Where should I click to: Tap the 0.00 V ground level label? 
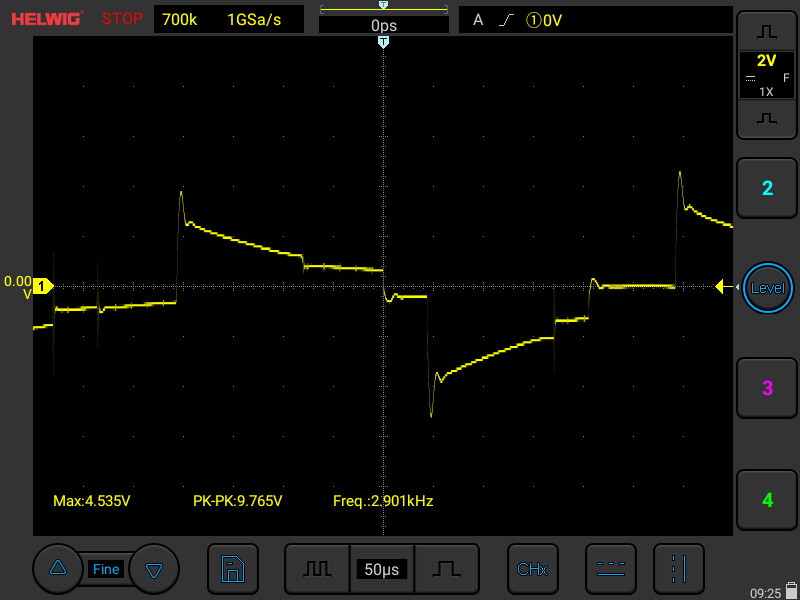click(x=18, y=287)
